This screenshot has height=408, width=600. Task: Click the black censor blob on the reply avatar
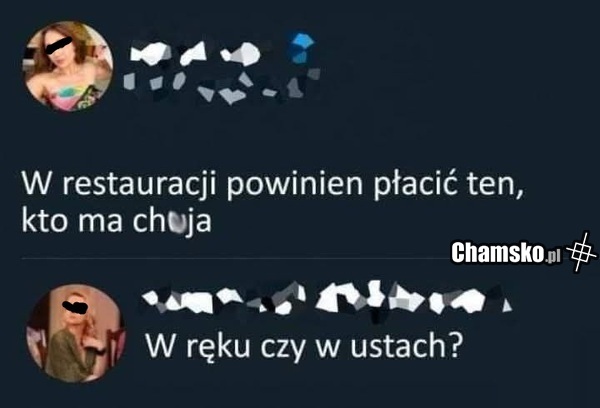(x=73, y=306)
